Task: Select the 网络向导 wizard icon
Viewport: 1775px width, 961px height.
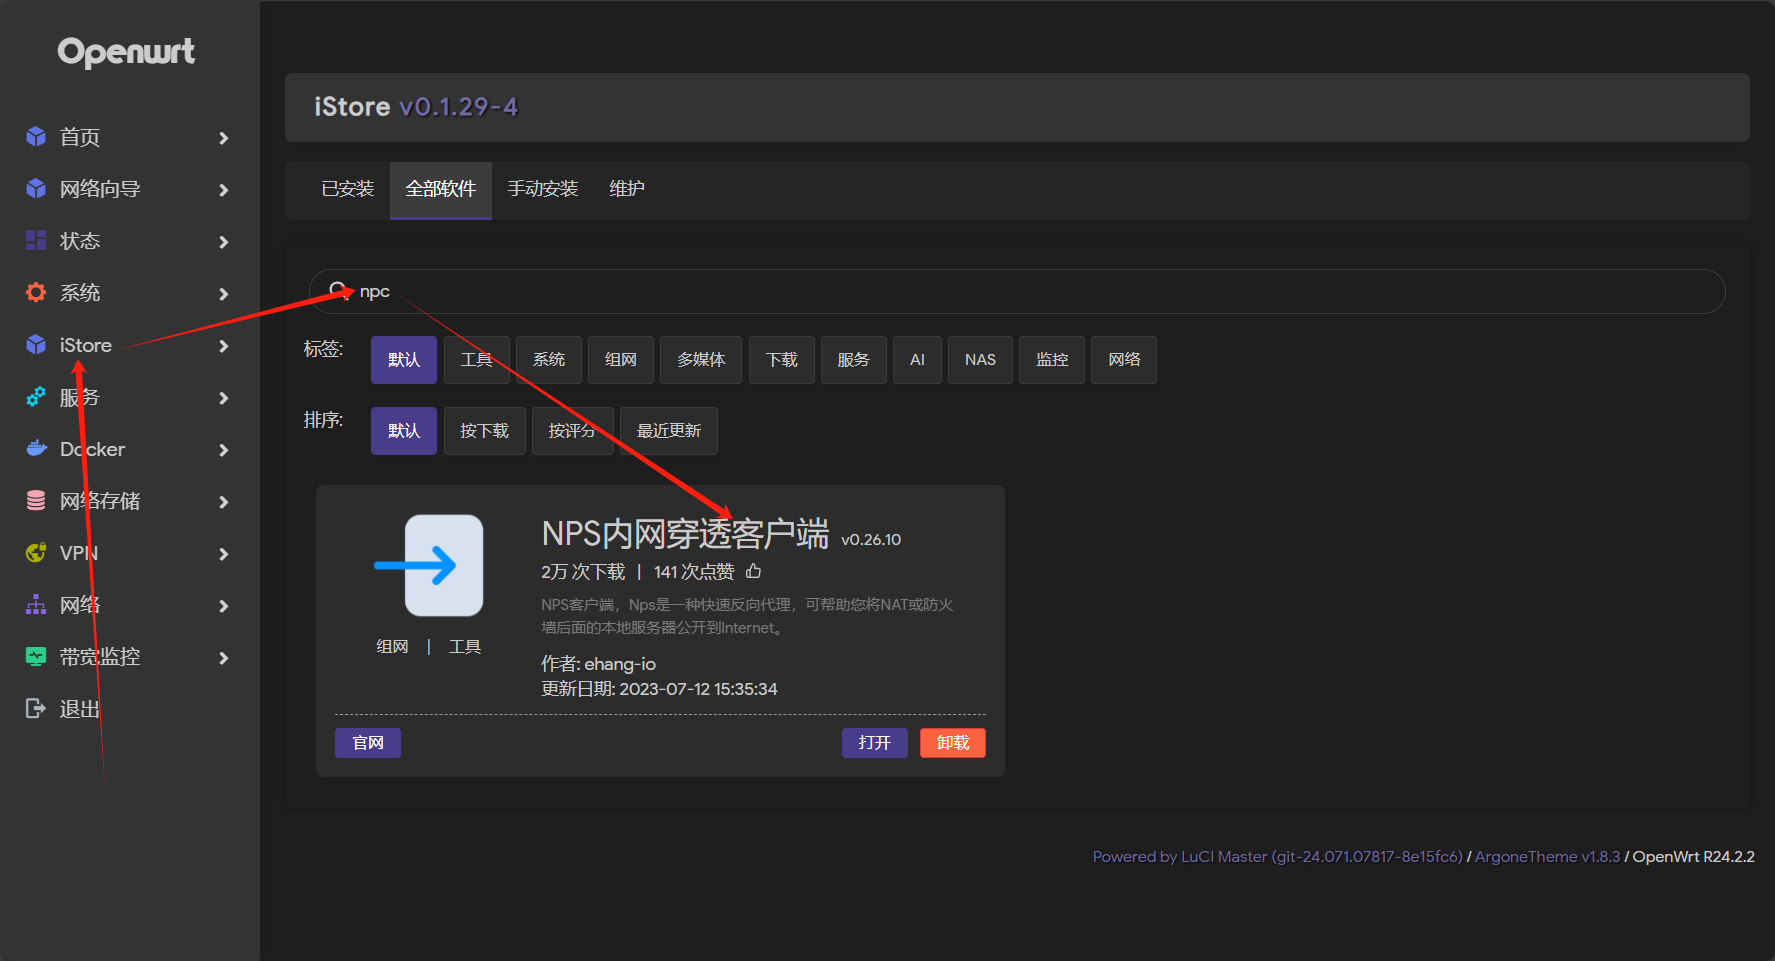Action: point(35,189)
